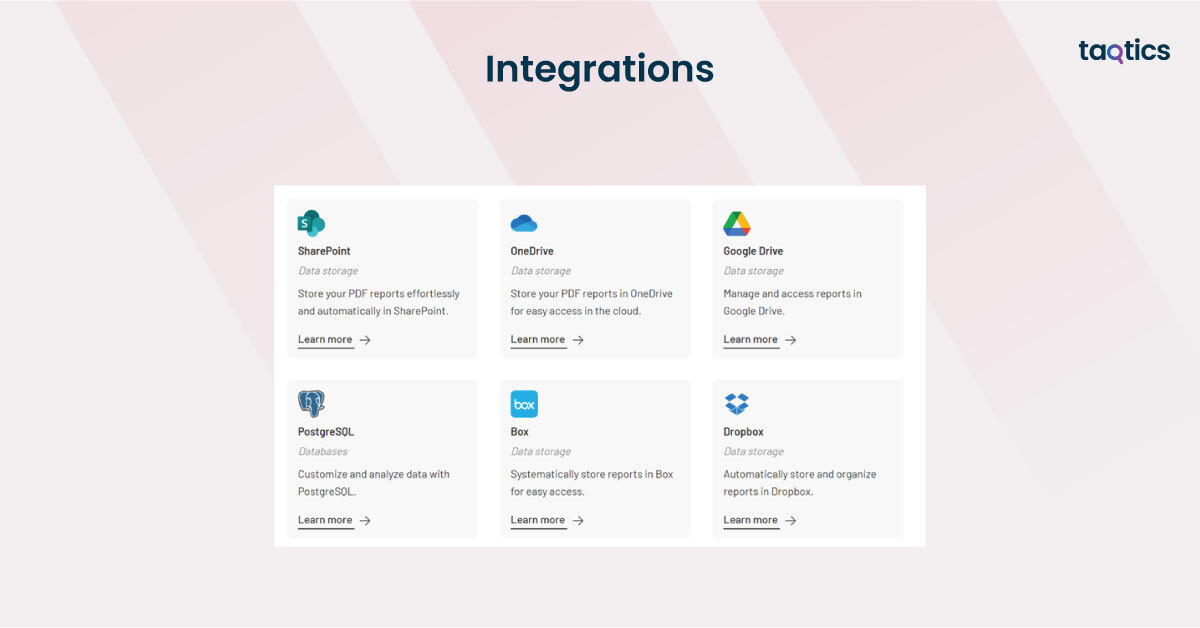Select the SharePoint card title
This screenshot has height=628, width=1200.
[x=324, y=251]
